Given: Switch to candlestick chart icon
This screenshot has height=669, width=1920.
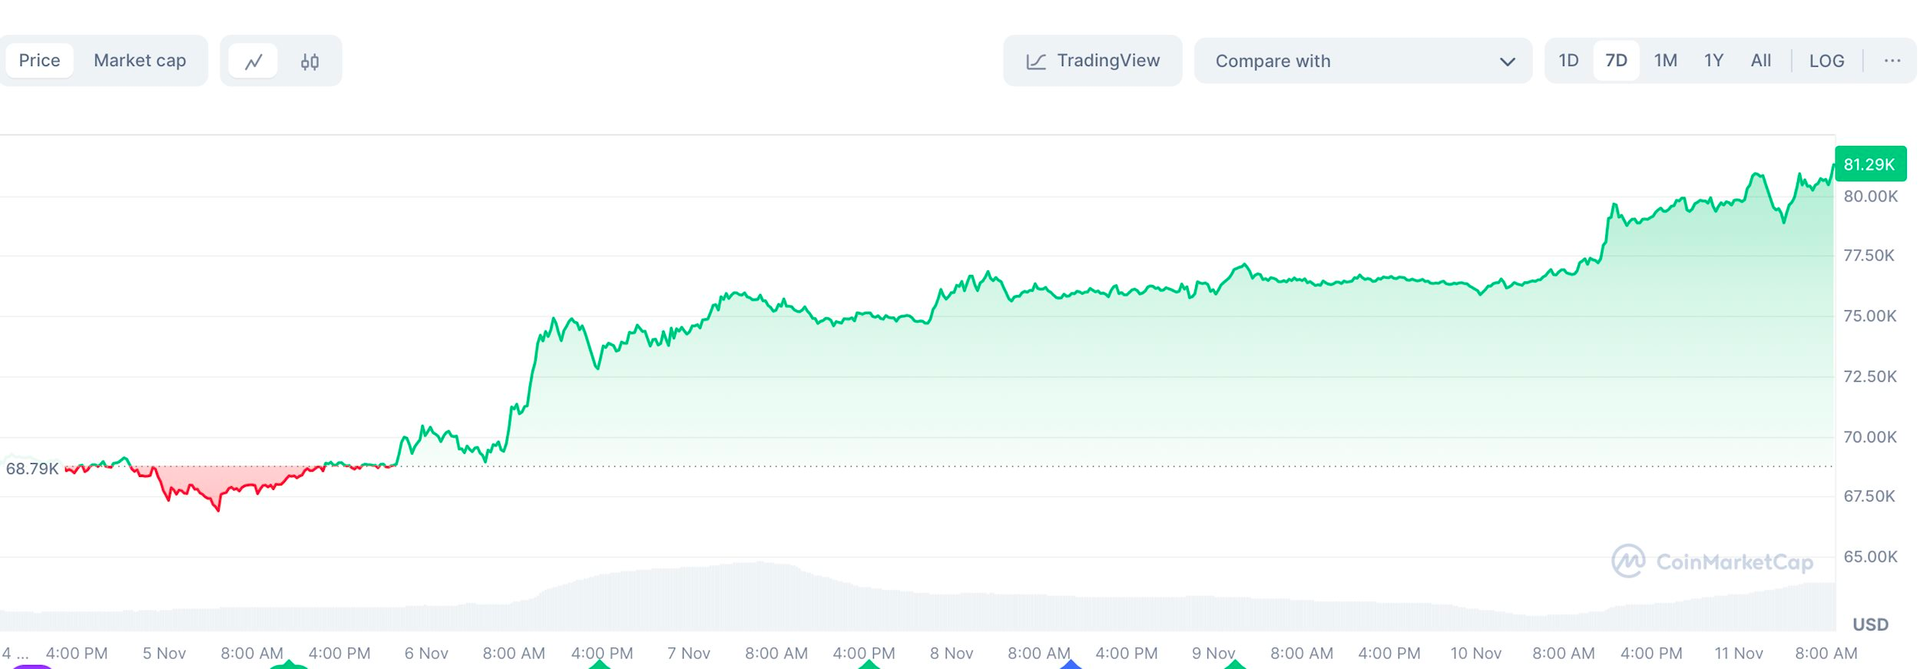Looking at the screenshot, I should pyautogui.click(x=310, y=61).
